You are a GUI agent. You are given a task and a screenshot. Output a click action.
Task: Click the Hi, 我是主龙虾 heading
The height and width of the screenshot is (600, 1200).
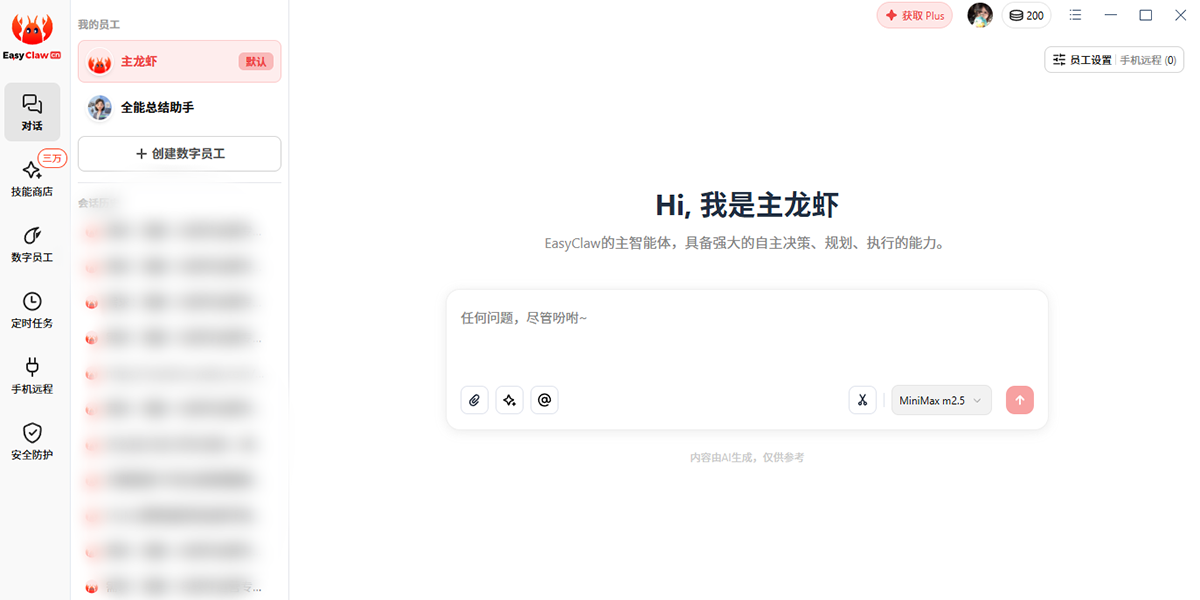[747, 205]
